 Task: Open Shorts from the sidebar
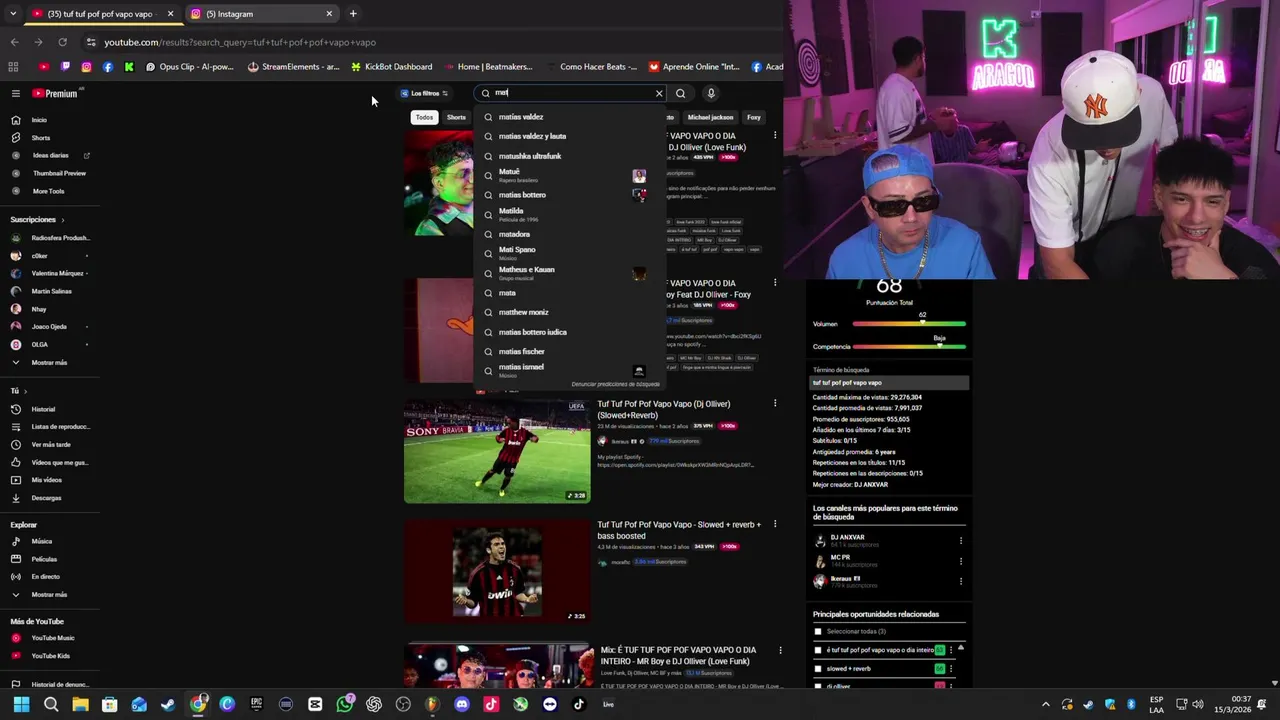click(41, 138)
